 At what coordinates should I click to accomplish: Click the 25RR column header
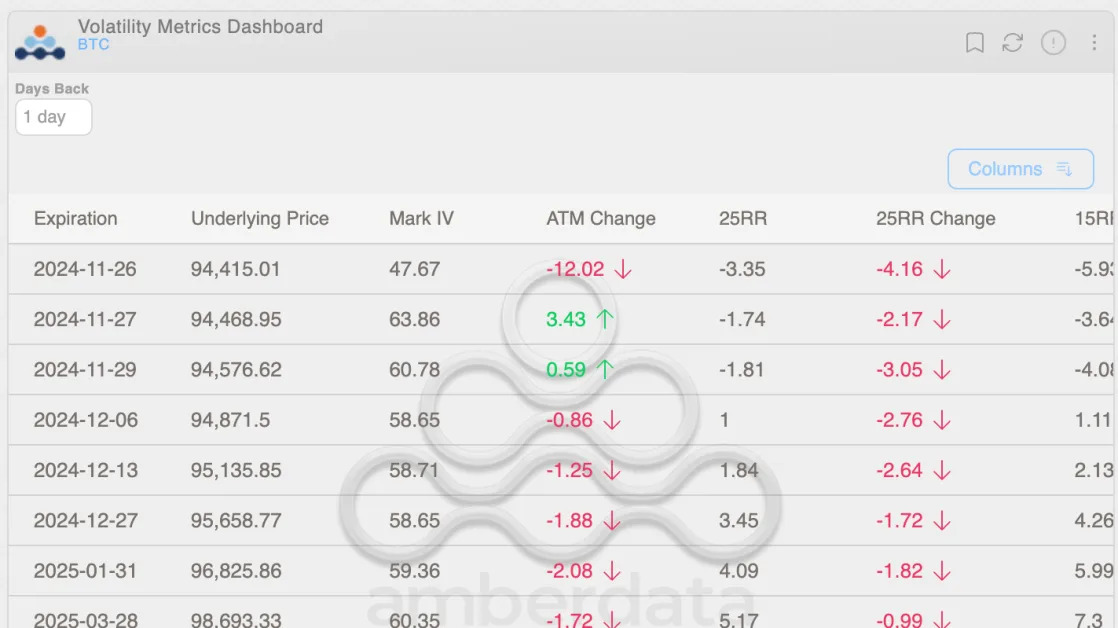743,218
